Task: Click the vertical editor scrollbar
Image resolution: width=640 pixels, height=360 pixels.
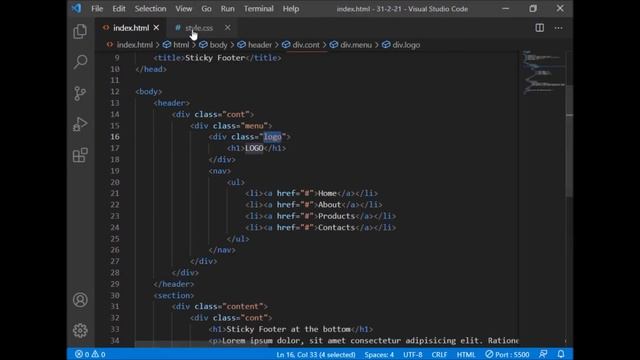Action: (569, 142)
